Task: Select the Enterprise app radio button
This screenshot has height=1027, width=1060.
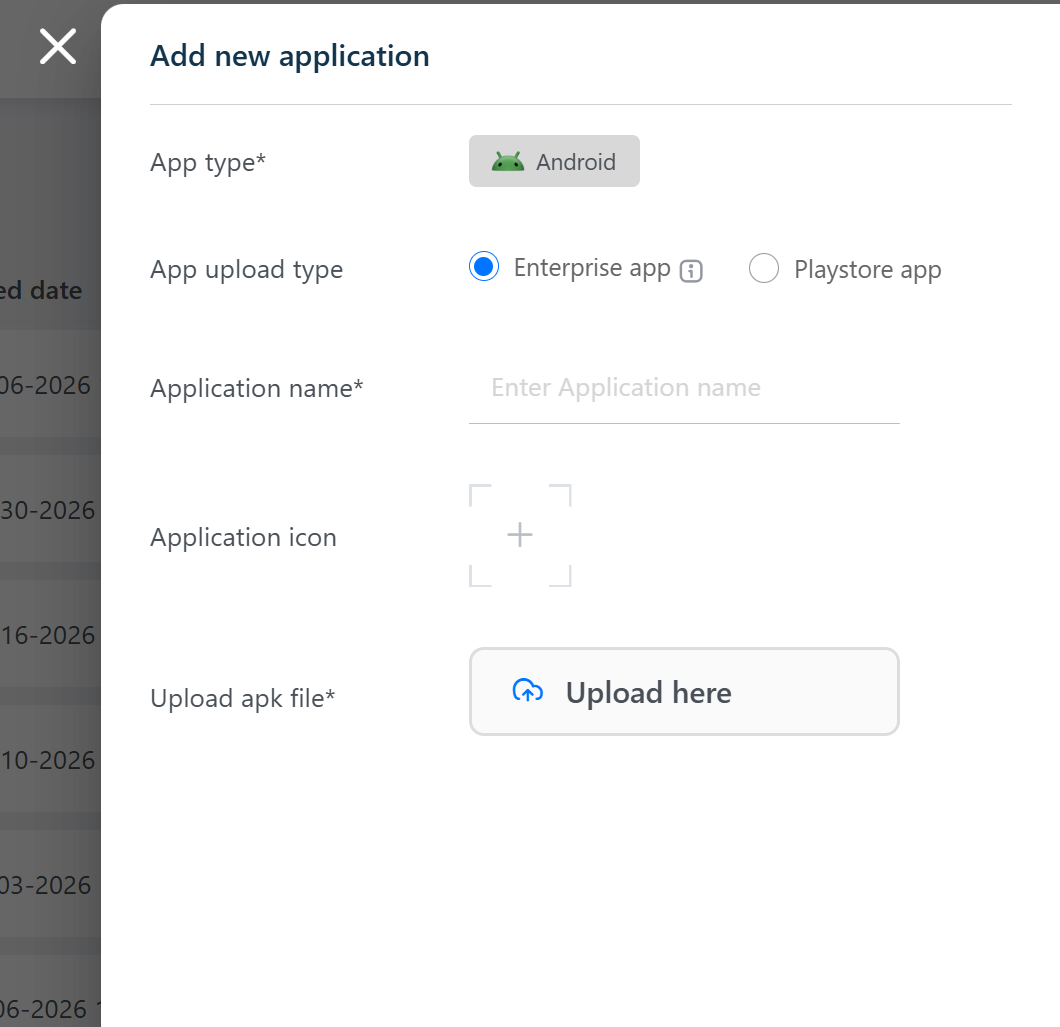Action: click(484, 268)
